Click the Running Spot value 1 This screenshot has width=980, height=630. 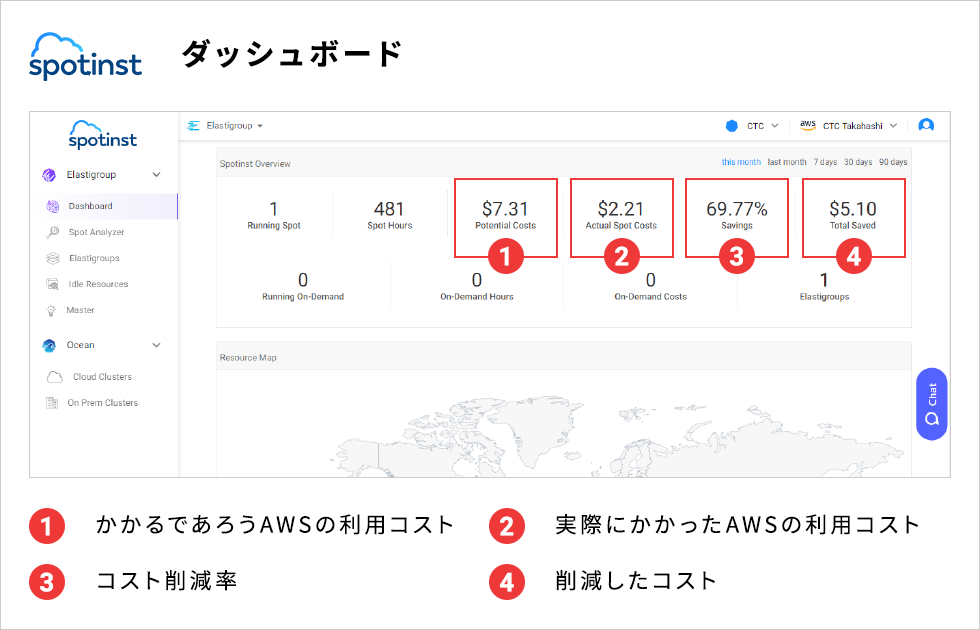tap(274, 209)
